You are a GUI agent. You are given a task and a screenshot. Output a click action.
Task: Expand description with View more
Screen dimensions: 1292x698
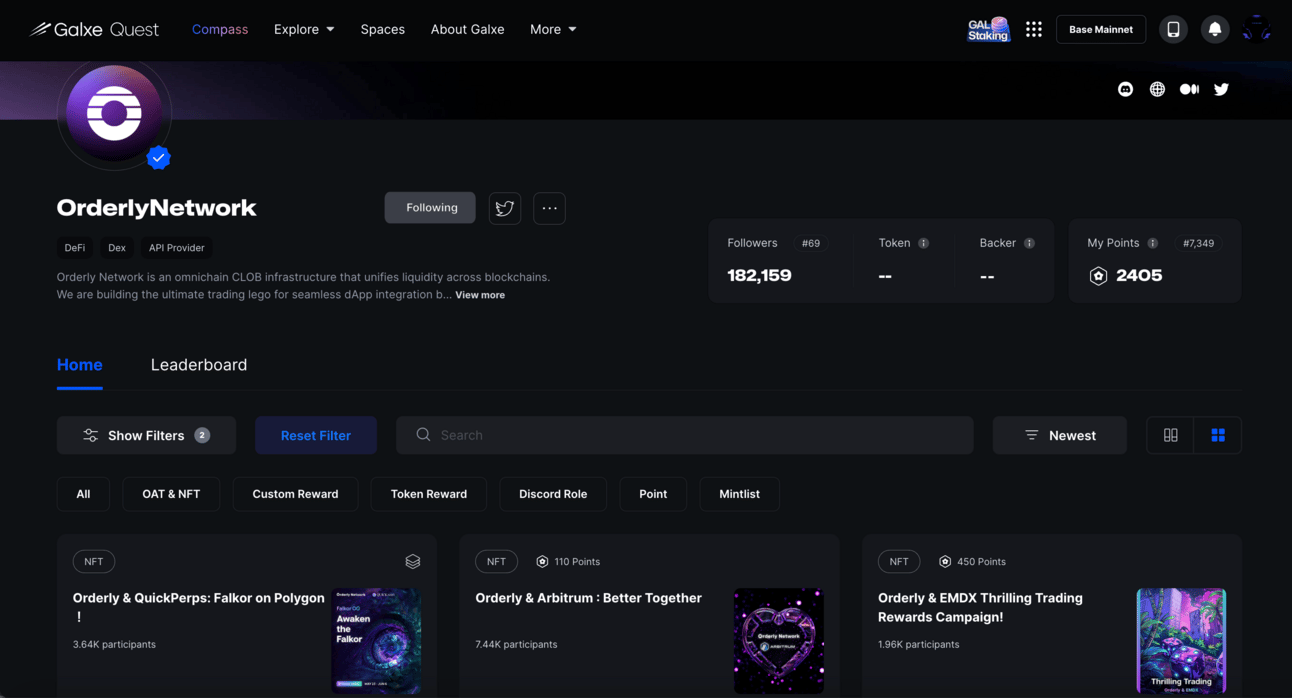click(x=480, y=295)
